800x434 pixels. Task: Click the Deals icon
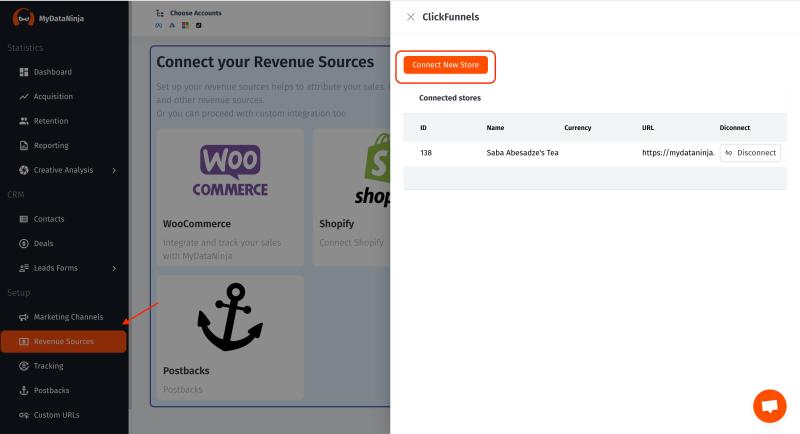(23, 243)
